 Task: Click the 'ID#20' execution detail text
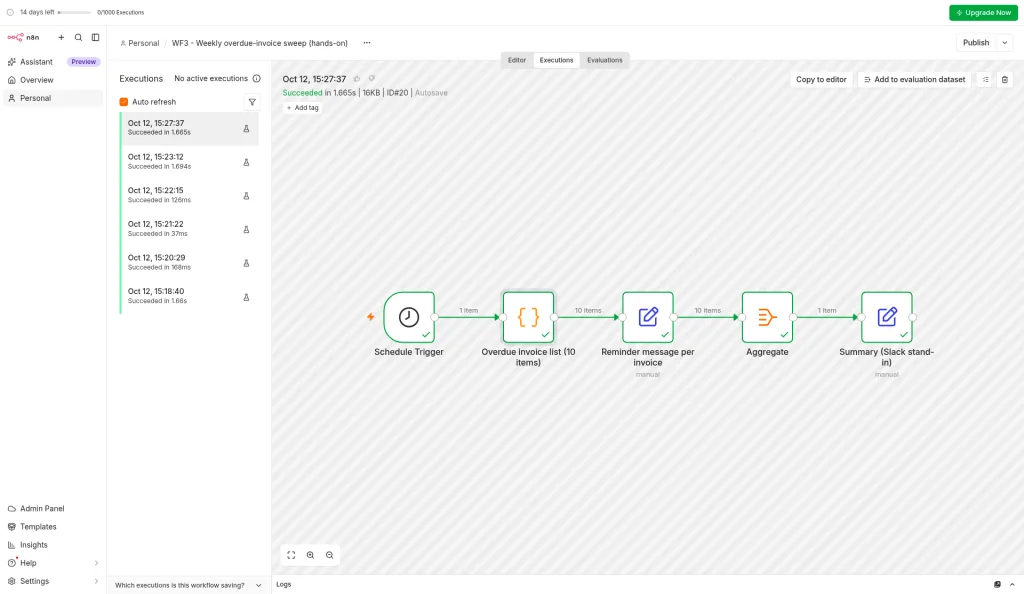[x=397, y=93]
